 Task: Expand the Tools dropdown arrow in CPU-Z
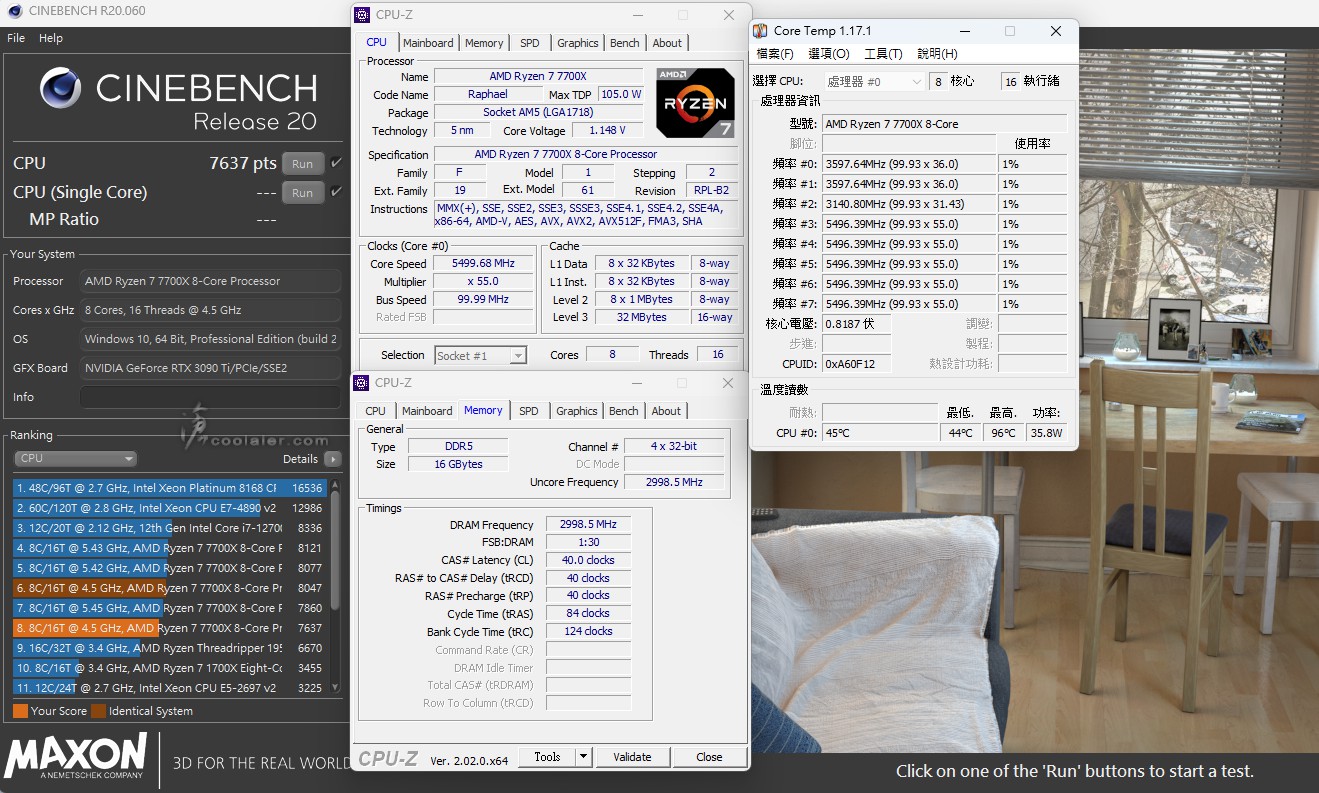583,757
